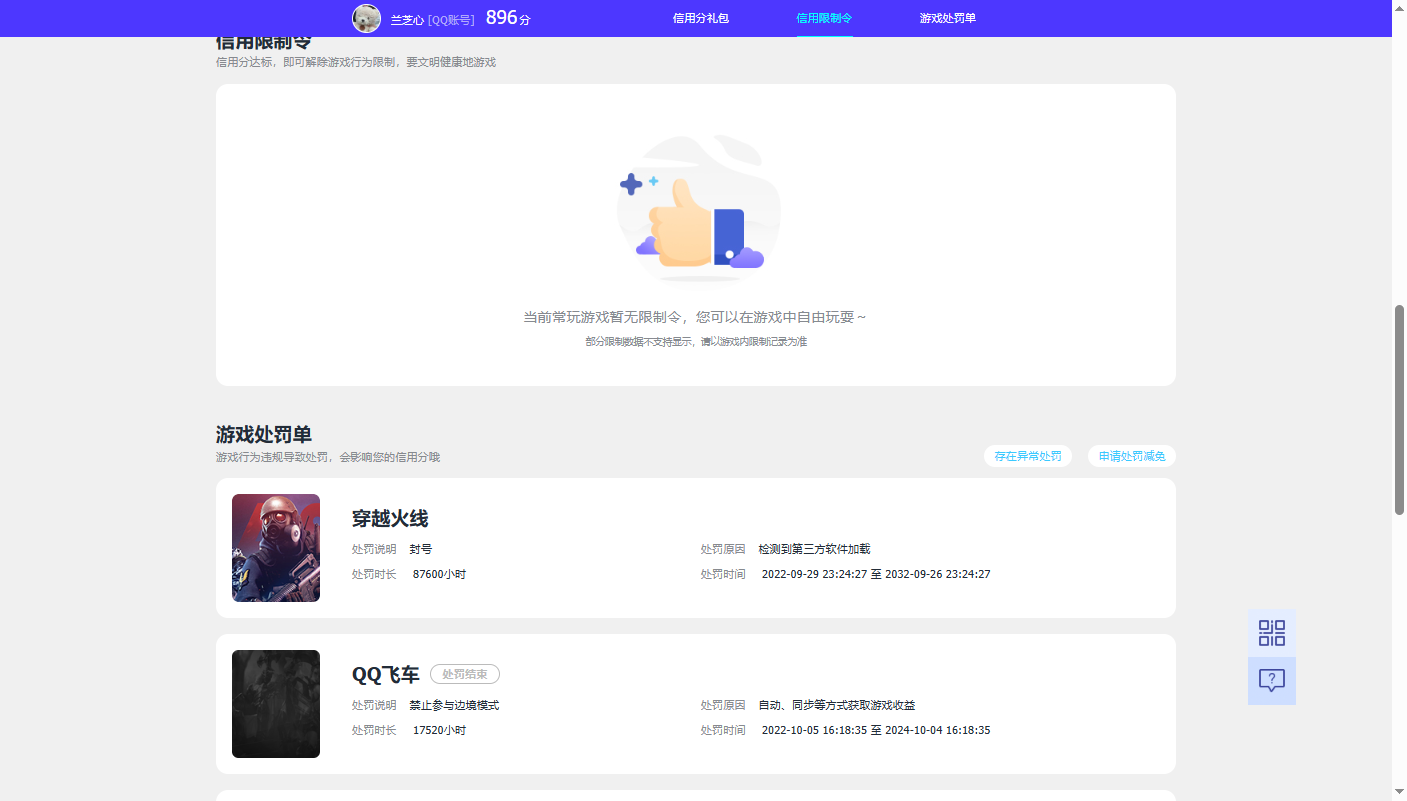Click the [QQ账号] label in the header
1407x801 pixels.
(x=451, y=19)
